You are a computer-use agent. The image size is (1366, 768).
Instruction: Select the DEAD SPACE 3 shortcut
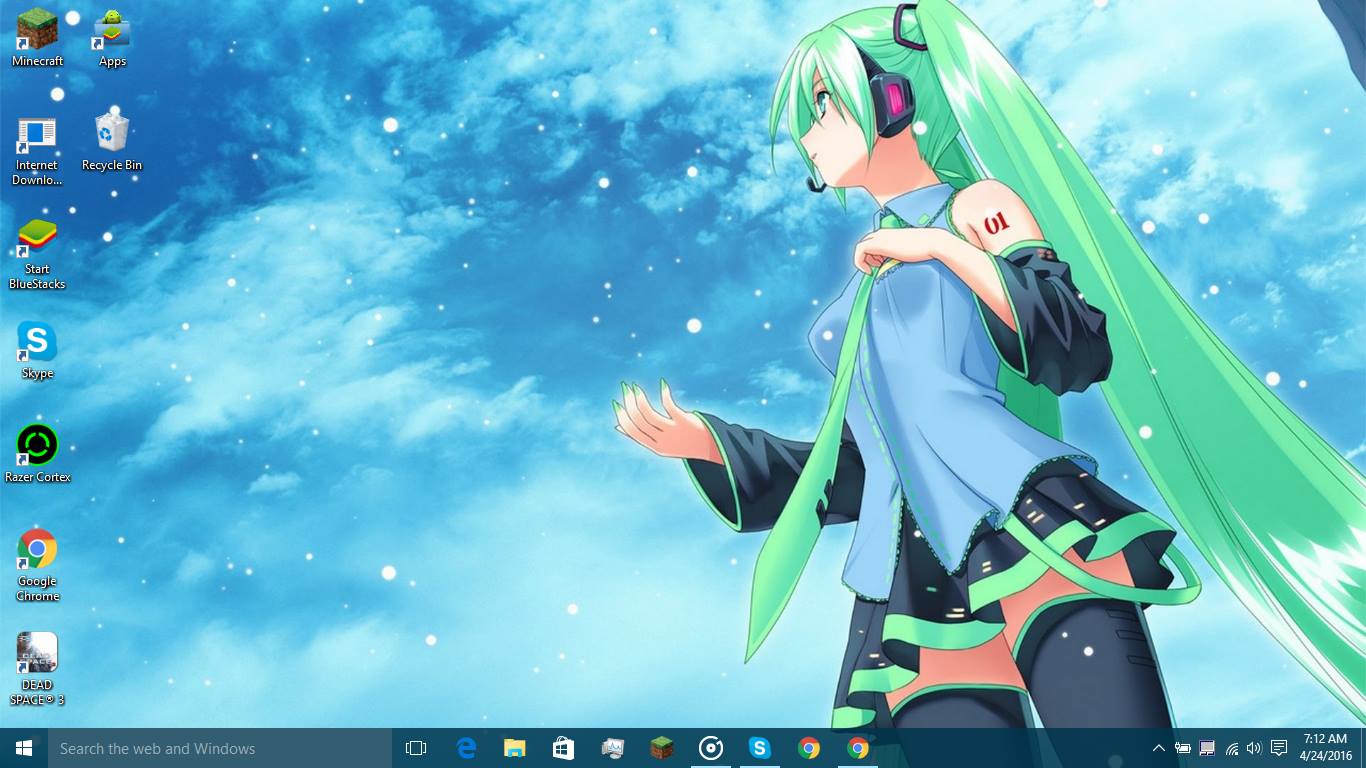37,669
